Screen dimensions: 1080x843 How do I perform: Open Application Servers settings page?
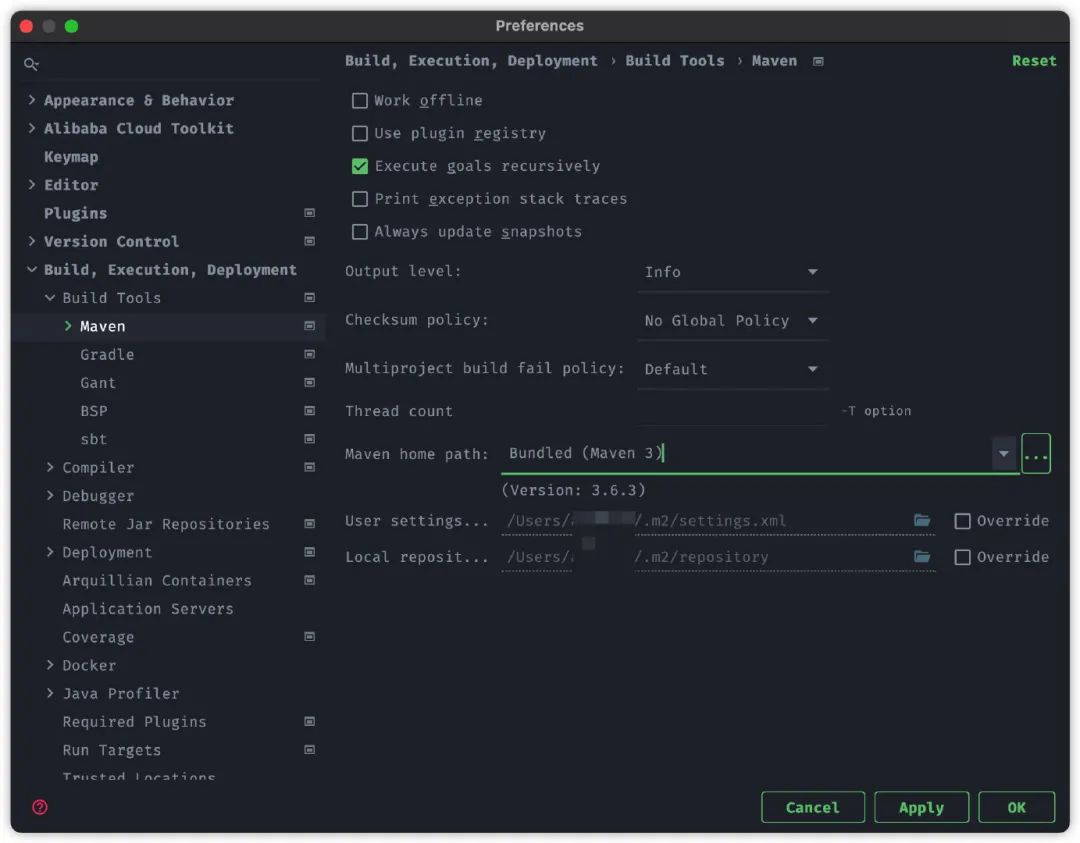pos(146,609)
